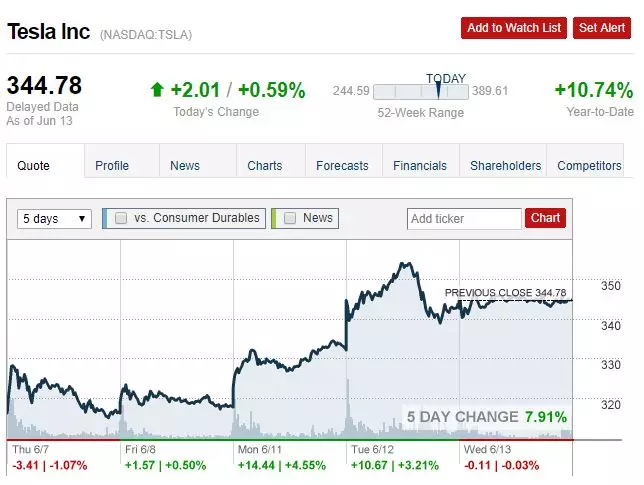This screenshot has width=644, height=485.
Task: Enable the vs. Consumer Durables checkbox
Action: coord(121,218)
